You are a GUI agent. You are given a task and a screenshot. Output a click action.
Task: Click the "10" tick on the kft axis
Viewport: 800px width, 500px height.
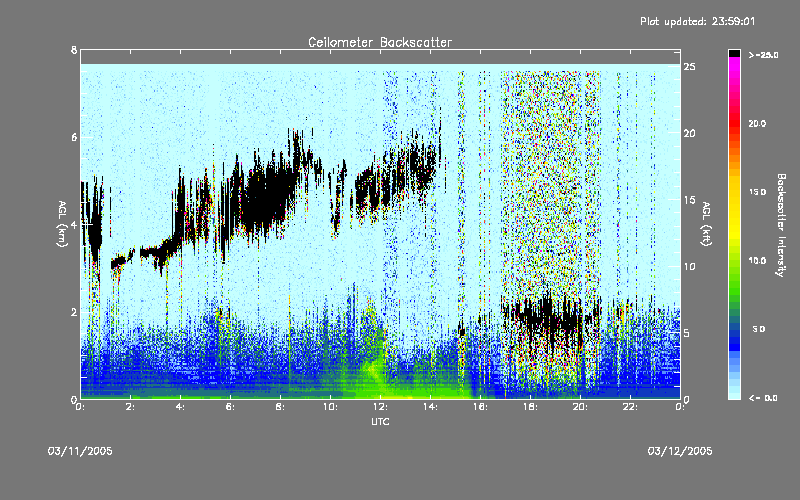690,267
